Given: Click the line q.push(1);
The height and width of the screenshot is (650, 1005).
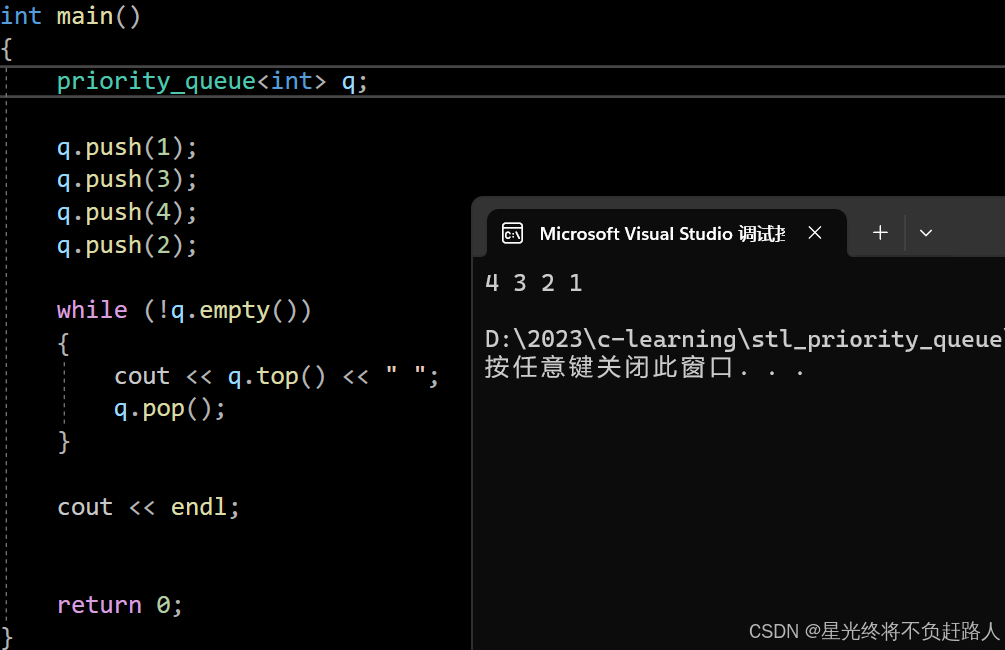Looking at the screenshot, I should coord(127,147).
